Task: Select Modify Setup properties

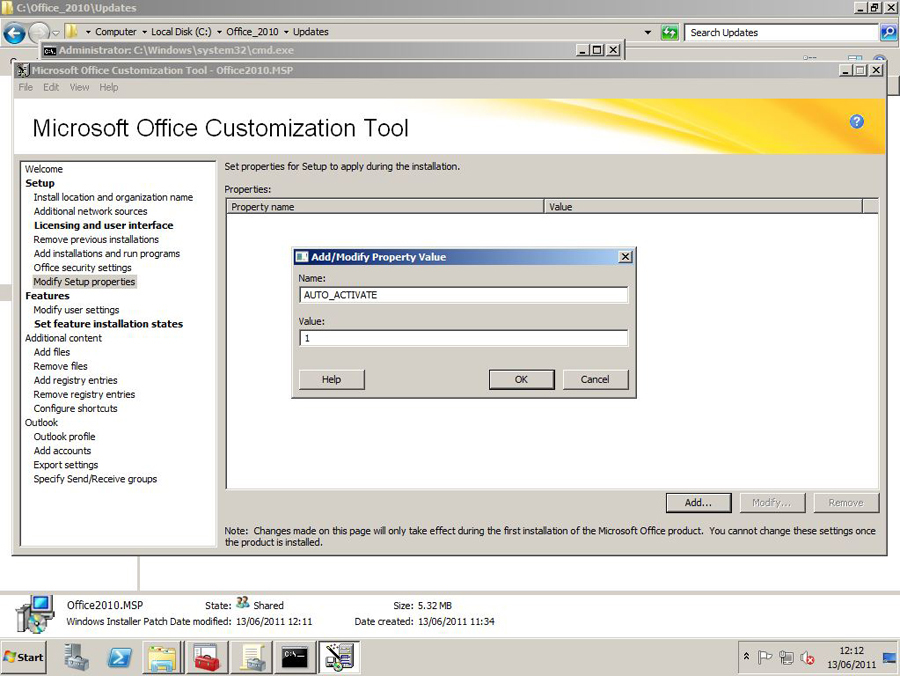Action: (84, 282)
